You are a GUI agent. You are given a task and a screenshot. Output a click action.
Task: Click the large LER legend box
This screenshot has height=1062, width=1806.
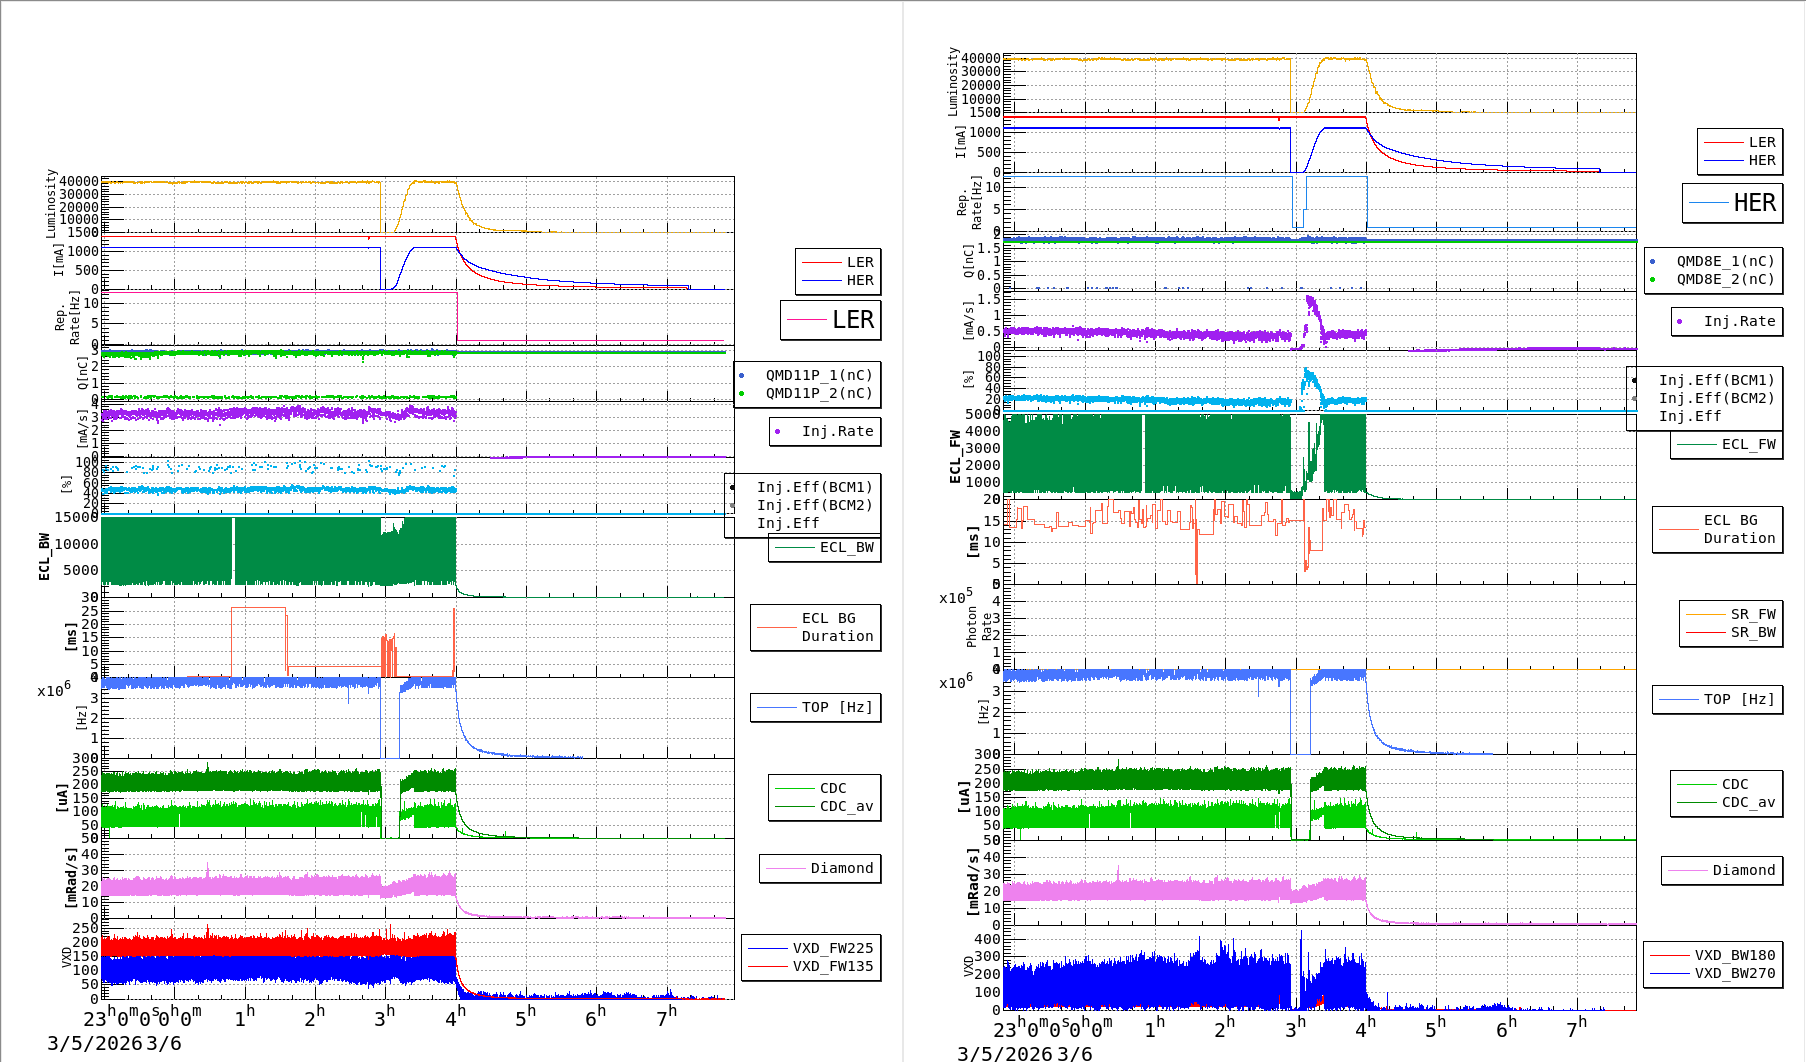coord(831,320)
